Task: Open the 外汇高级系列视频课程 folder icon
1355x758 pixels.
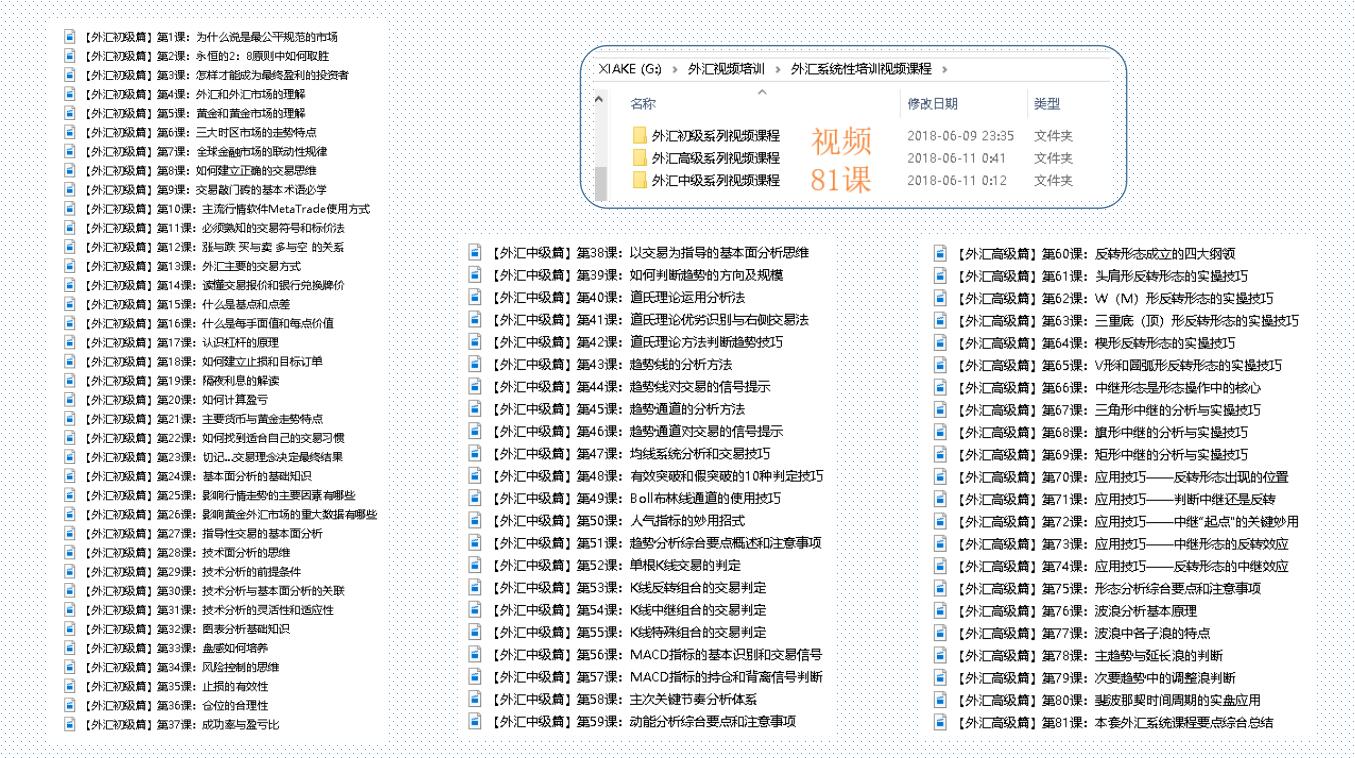Action: (639, 158)
